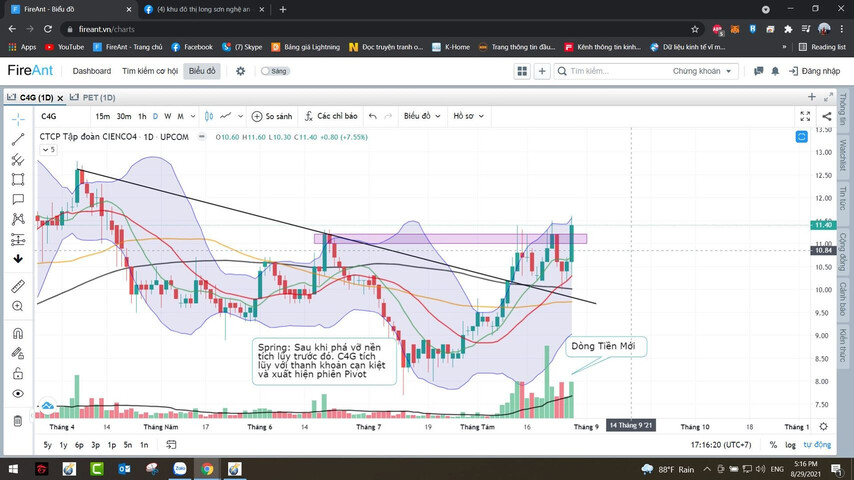Toggle lock all drawing tools
Screen dimensions: 854x480
coord(18,373)
